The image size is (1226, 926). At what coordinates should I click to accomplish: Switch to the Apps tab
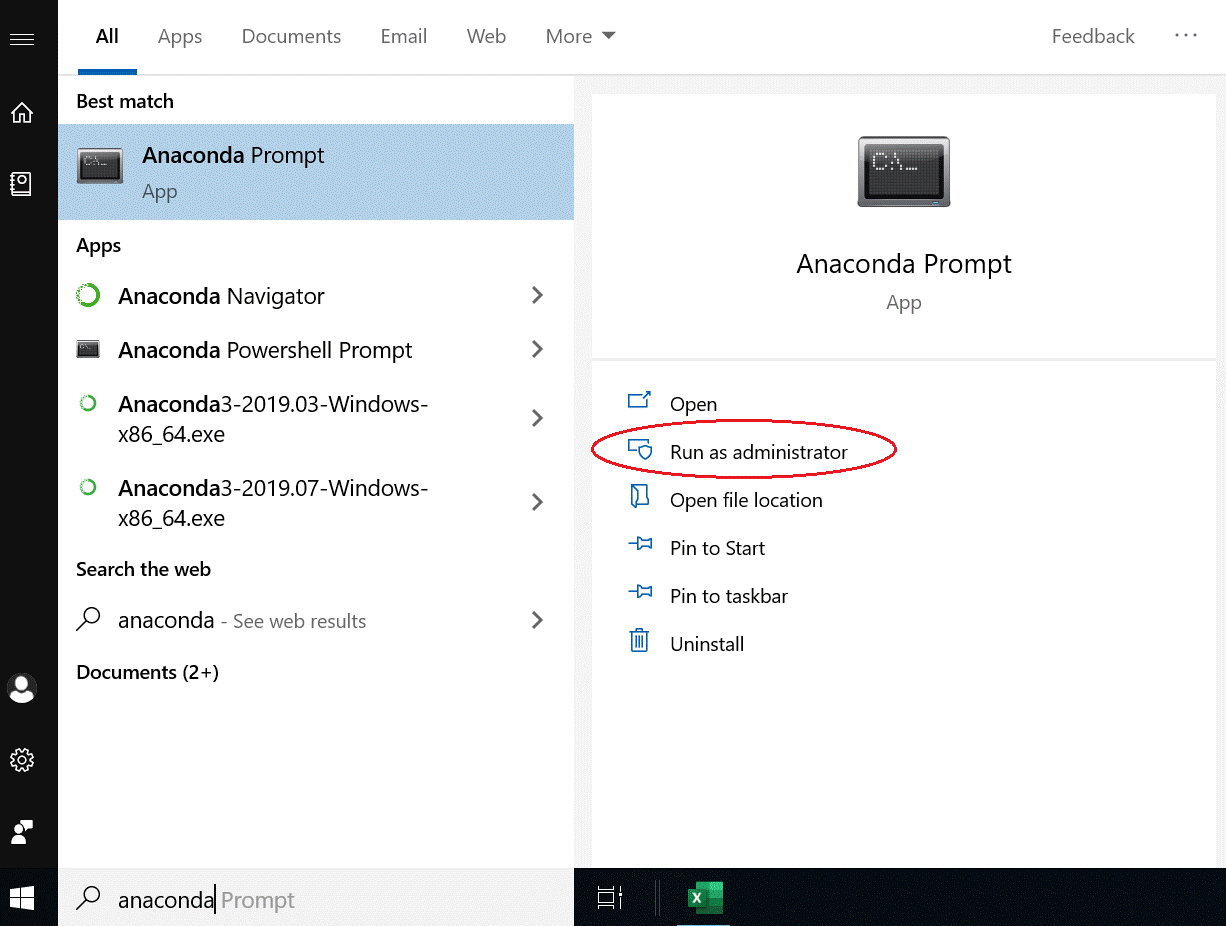click(180, 36)
